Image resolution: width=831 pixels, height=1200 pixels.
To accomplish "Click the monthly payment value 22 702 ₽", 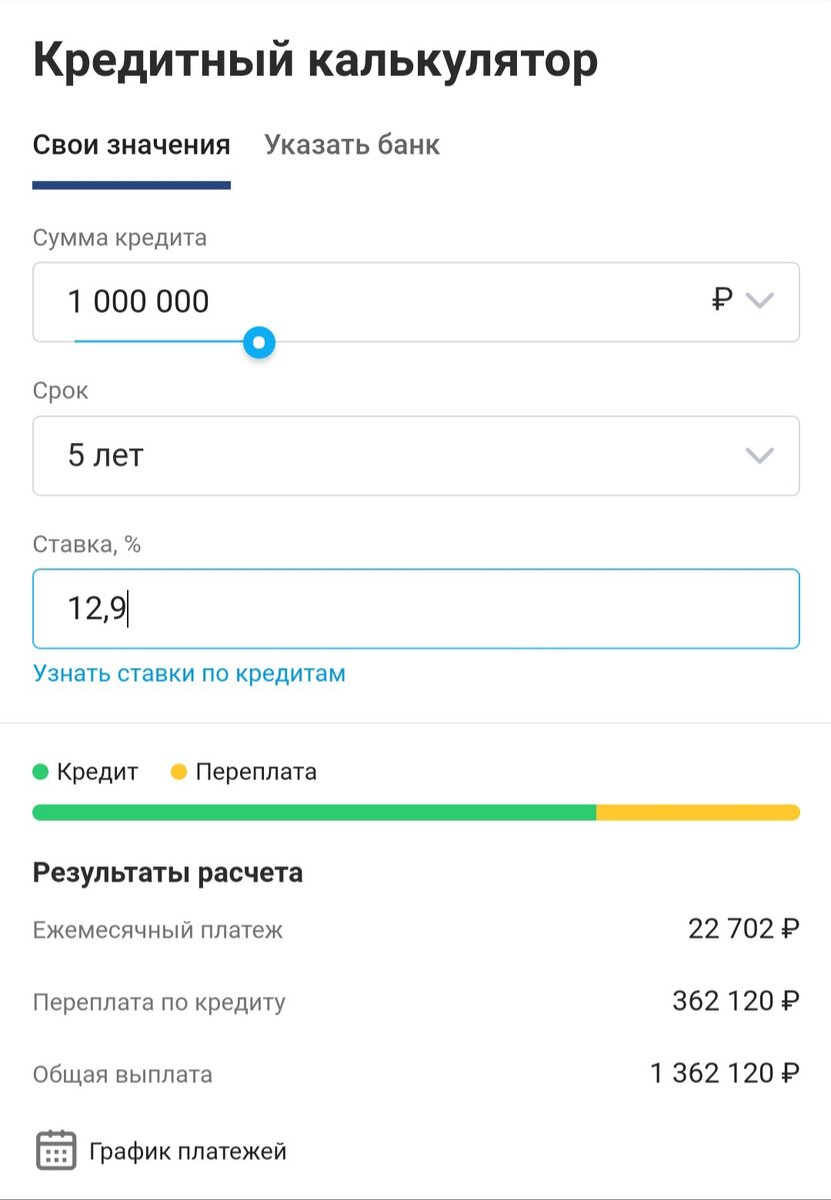I will 742,927.
